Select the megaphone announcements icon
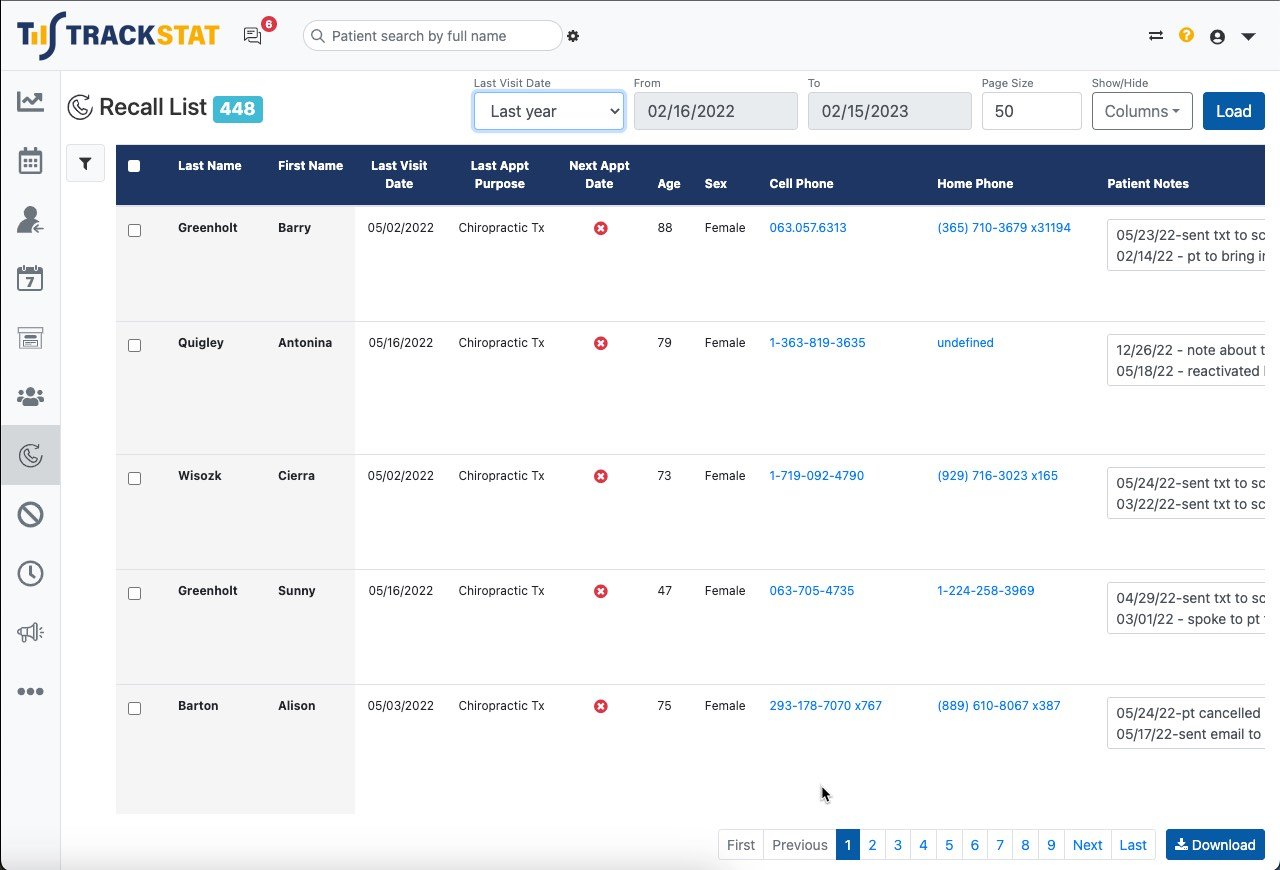 30,632
